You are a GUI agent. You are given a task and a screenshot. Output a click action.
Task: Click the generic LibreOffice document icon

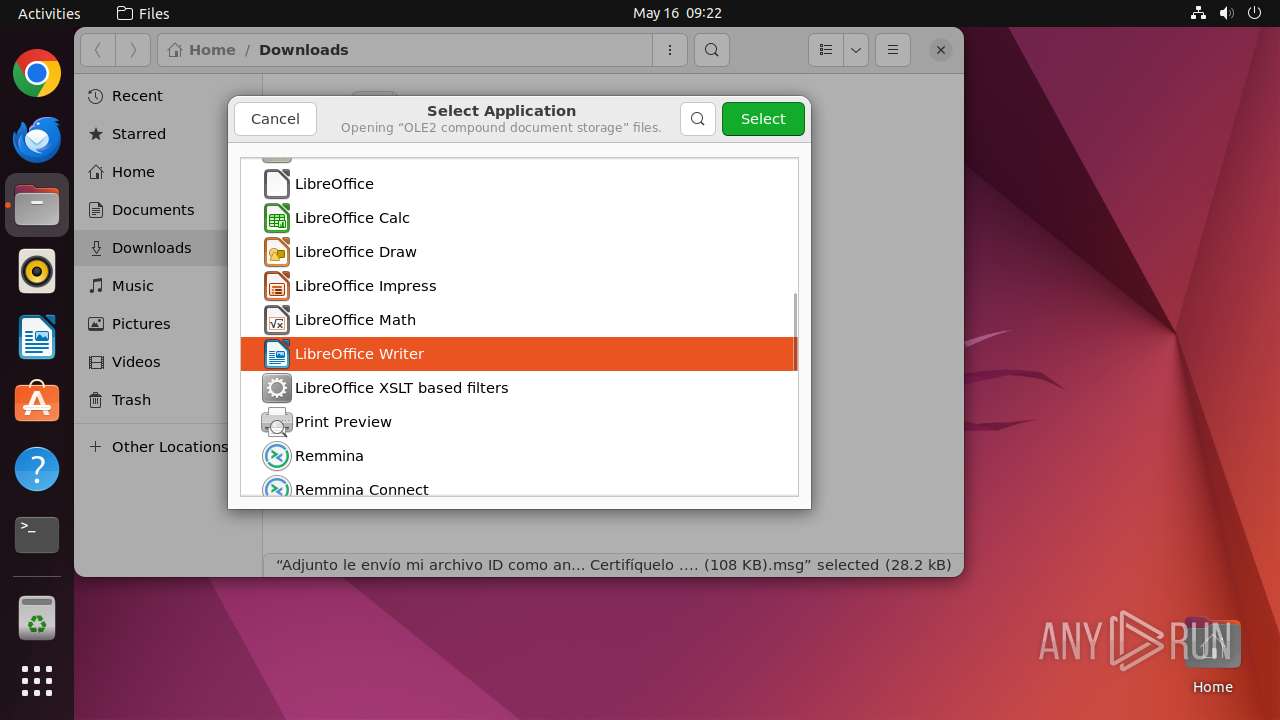pos(277,184)
